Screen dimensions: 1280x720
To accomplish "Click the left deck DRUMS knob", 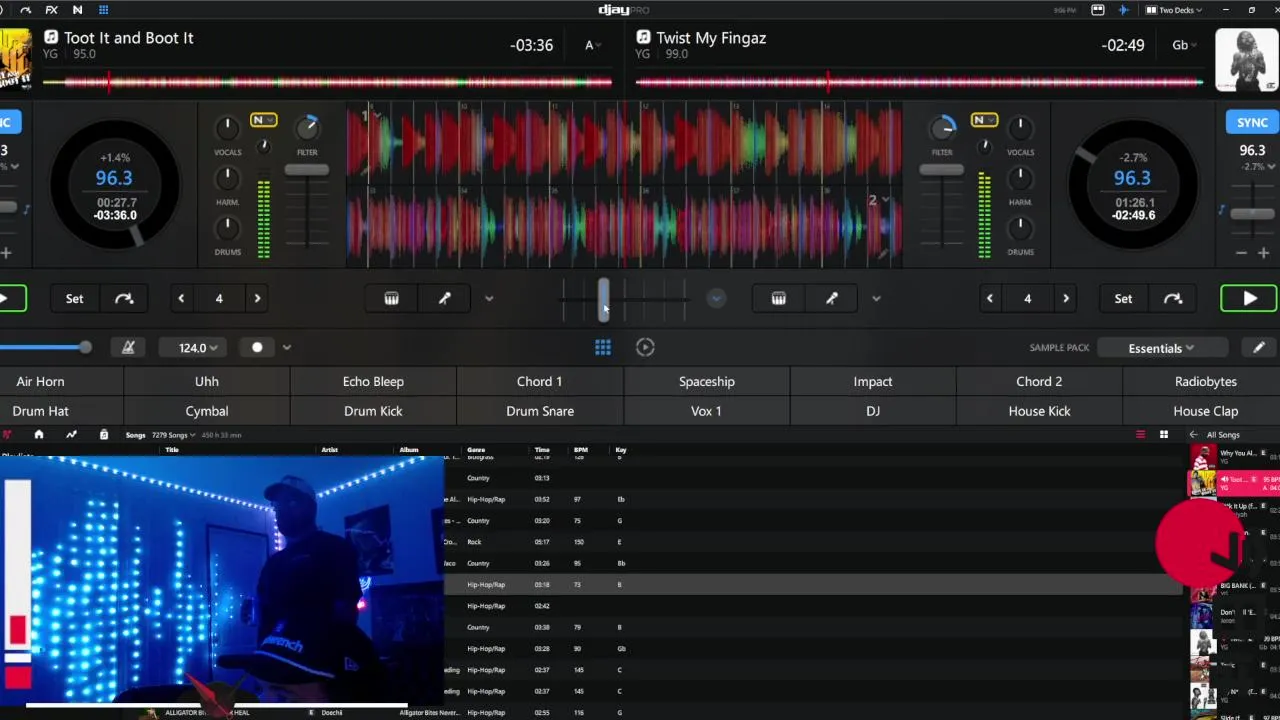I will [x=227, y=228].
